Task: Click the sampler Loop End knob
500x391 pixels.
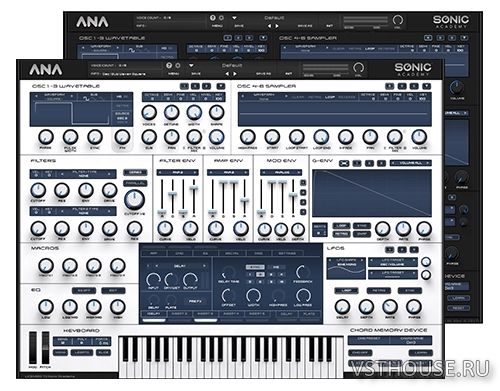Action: tap(321, 137)
